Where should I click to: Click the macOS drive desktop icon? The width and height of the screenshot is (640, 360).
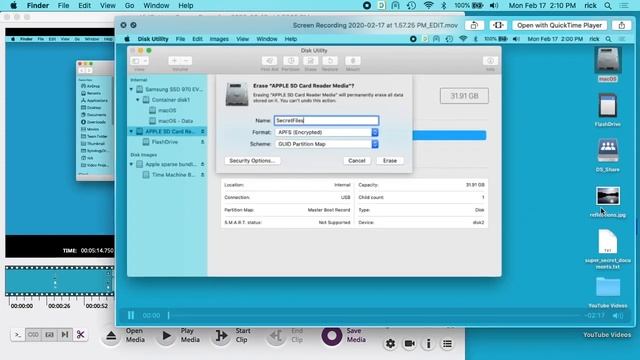[607, 60]
